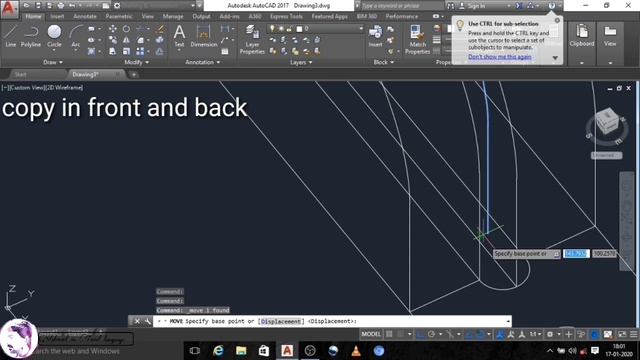
Task: Select the Dimension tool
Action: tap(203, 36)
